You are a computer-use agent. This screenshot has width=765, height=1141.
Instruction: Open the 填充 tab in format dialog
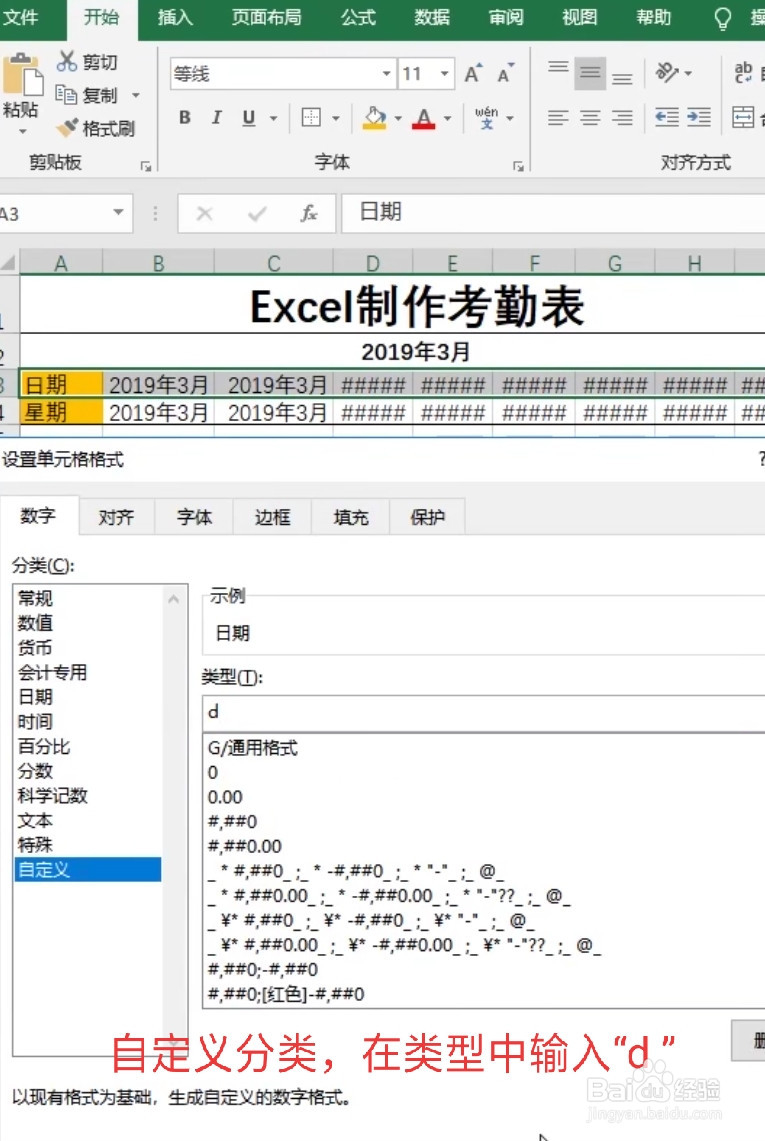click(351, 517)
